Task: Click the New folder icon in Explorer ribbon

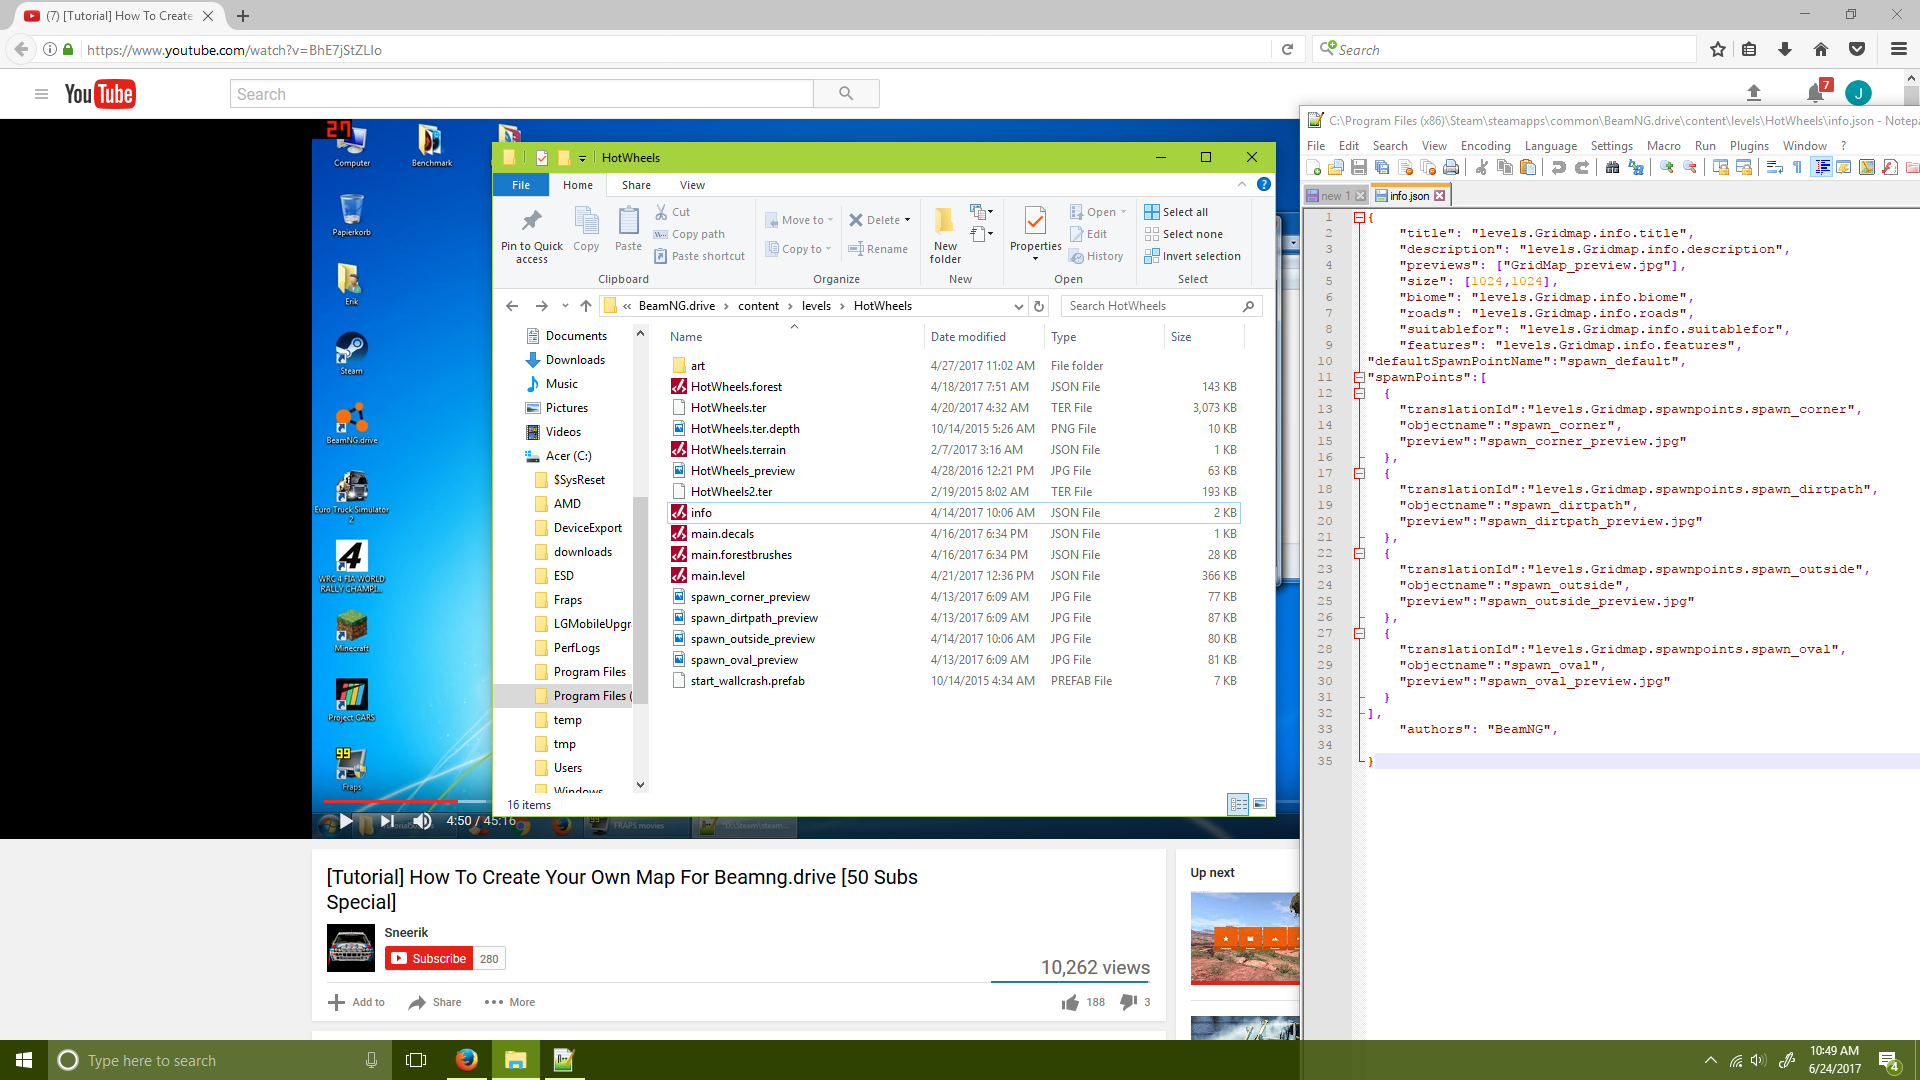Action: [945, 236]
